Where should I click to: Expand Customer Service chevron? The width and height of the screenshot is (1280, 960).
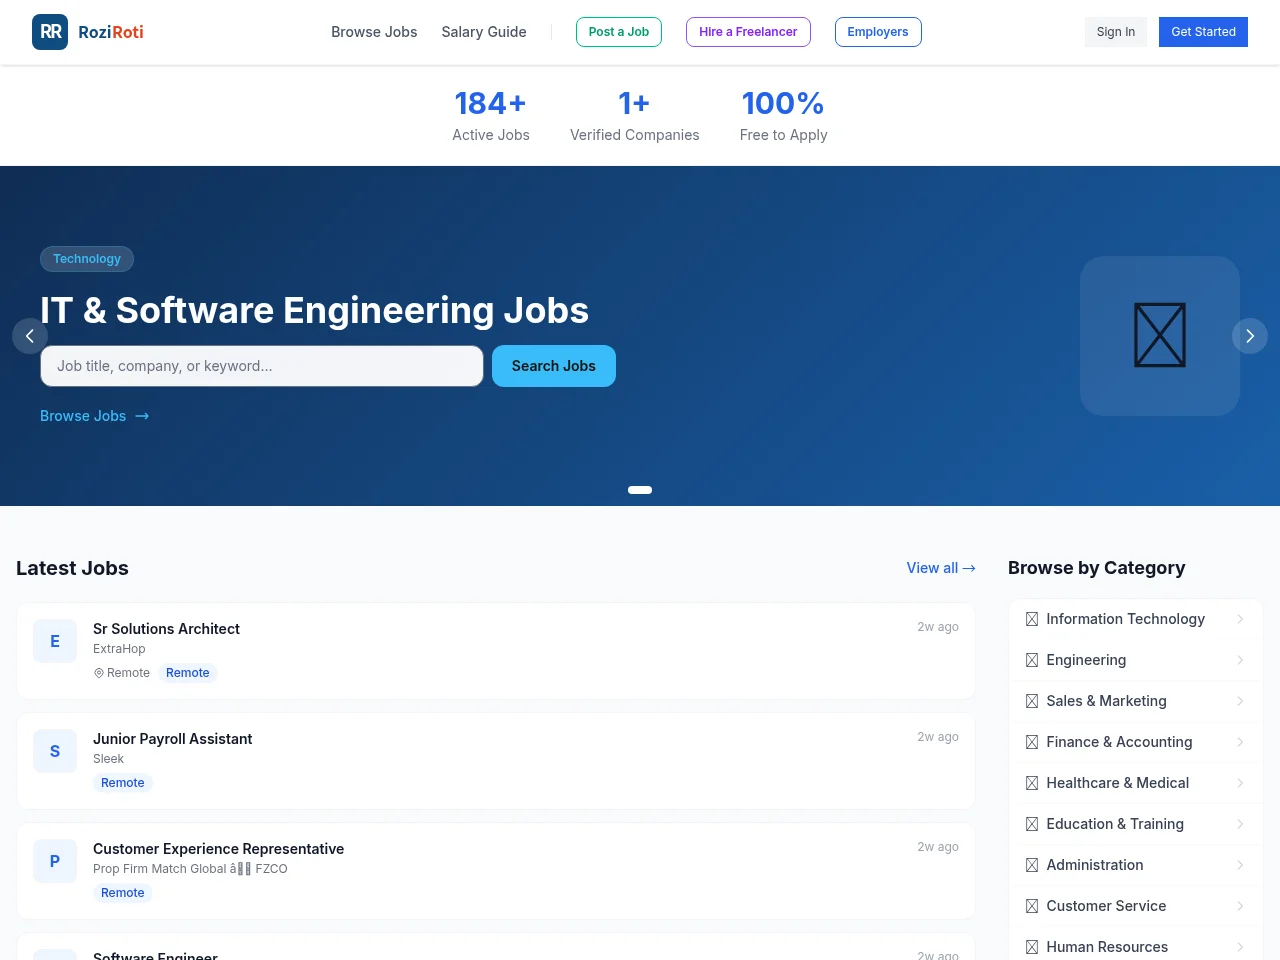(x=1240, y=906)
